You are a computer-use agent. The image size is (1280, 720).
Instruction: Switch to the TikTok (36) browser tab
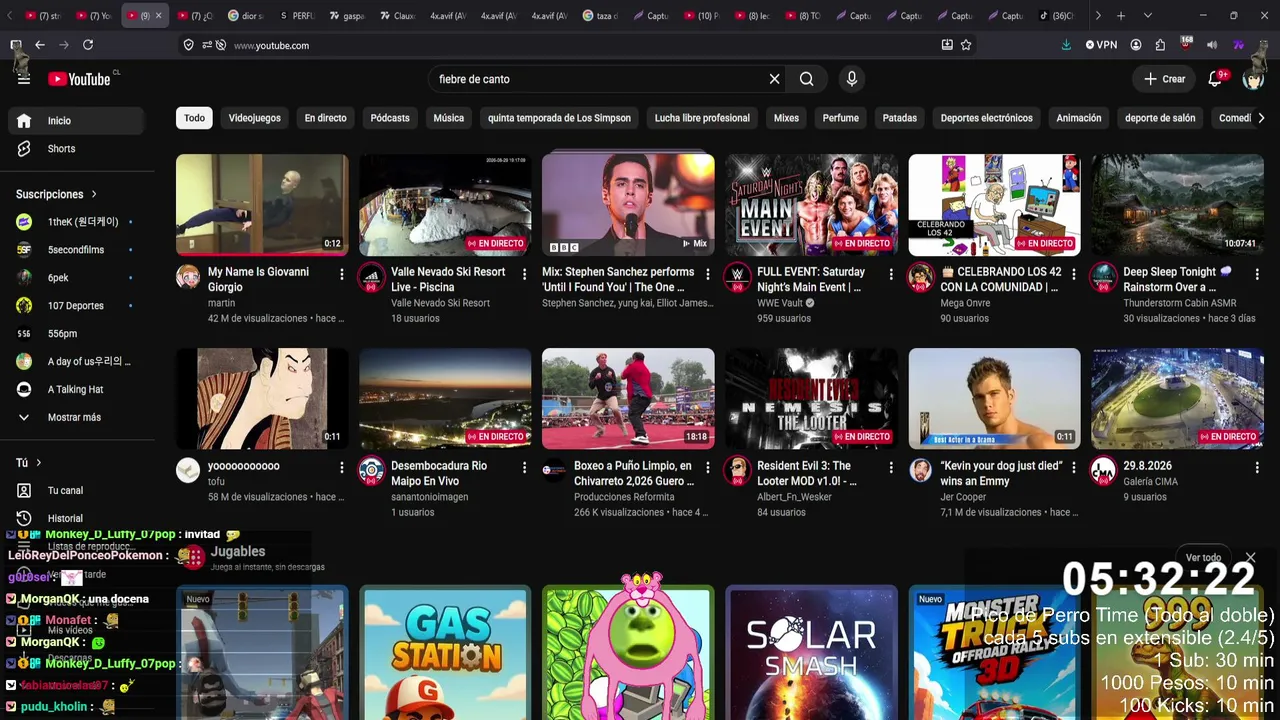click(x=1058, y=16)
